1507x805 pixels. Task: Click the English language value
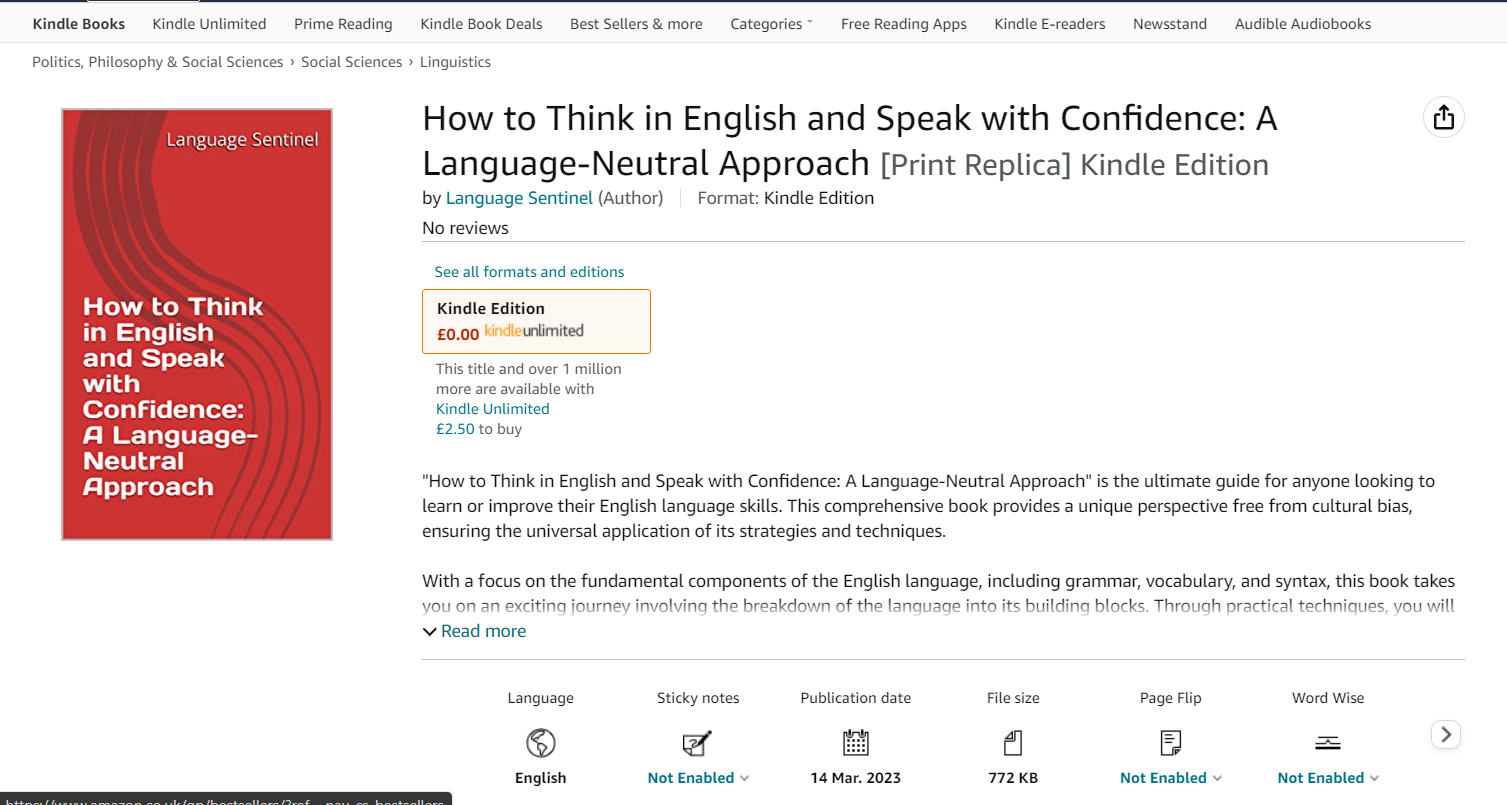(x=541, y=778)
